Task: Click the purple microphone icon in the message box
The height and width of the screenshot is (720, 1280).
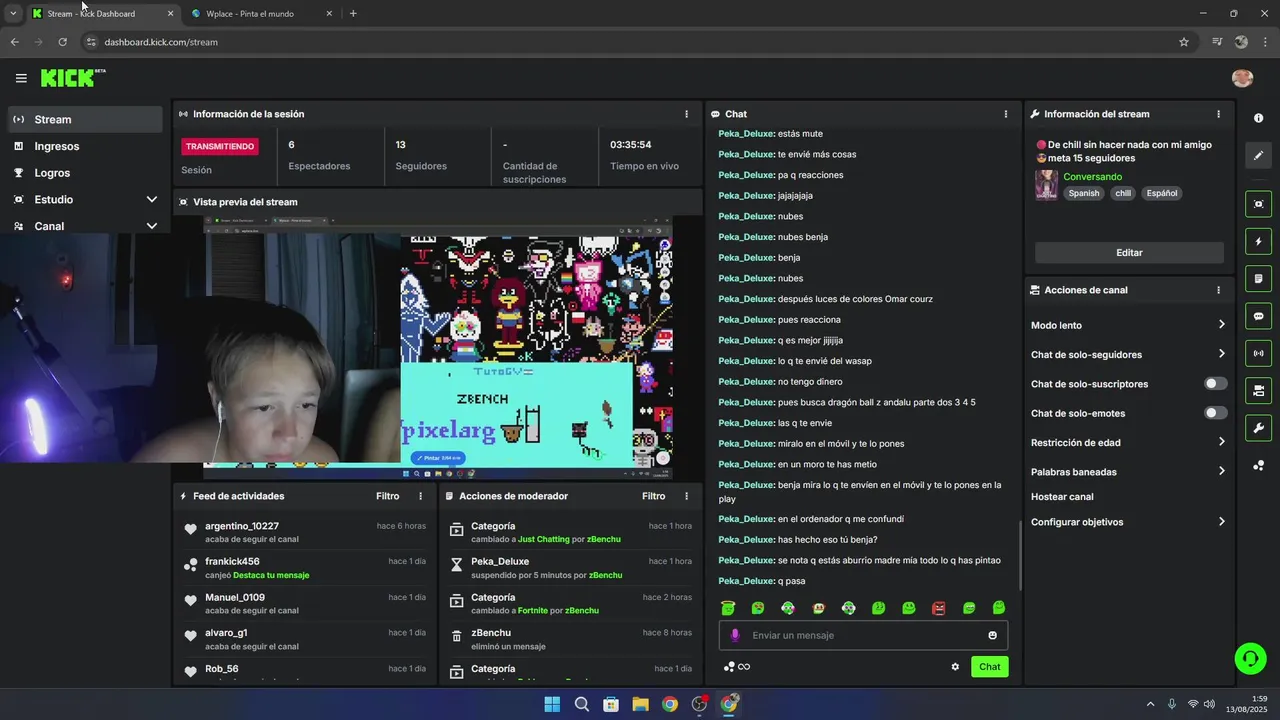Action: coord(735,635)
